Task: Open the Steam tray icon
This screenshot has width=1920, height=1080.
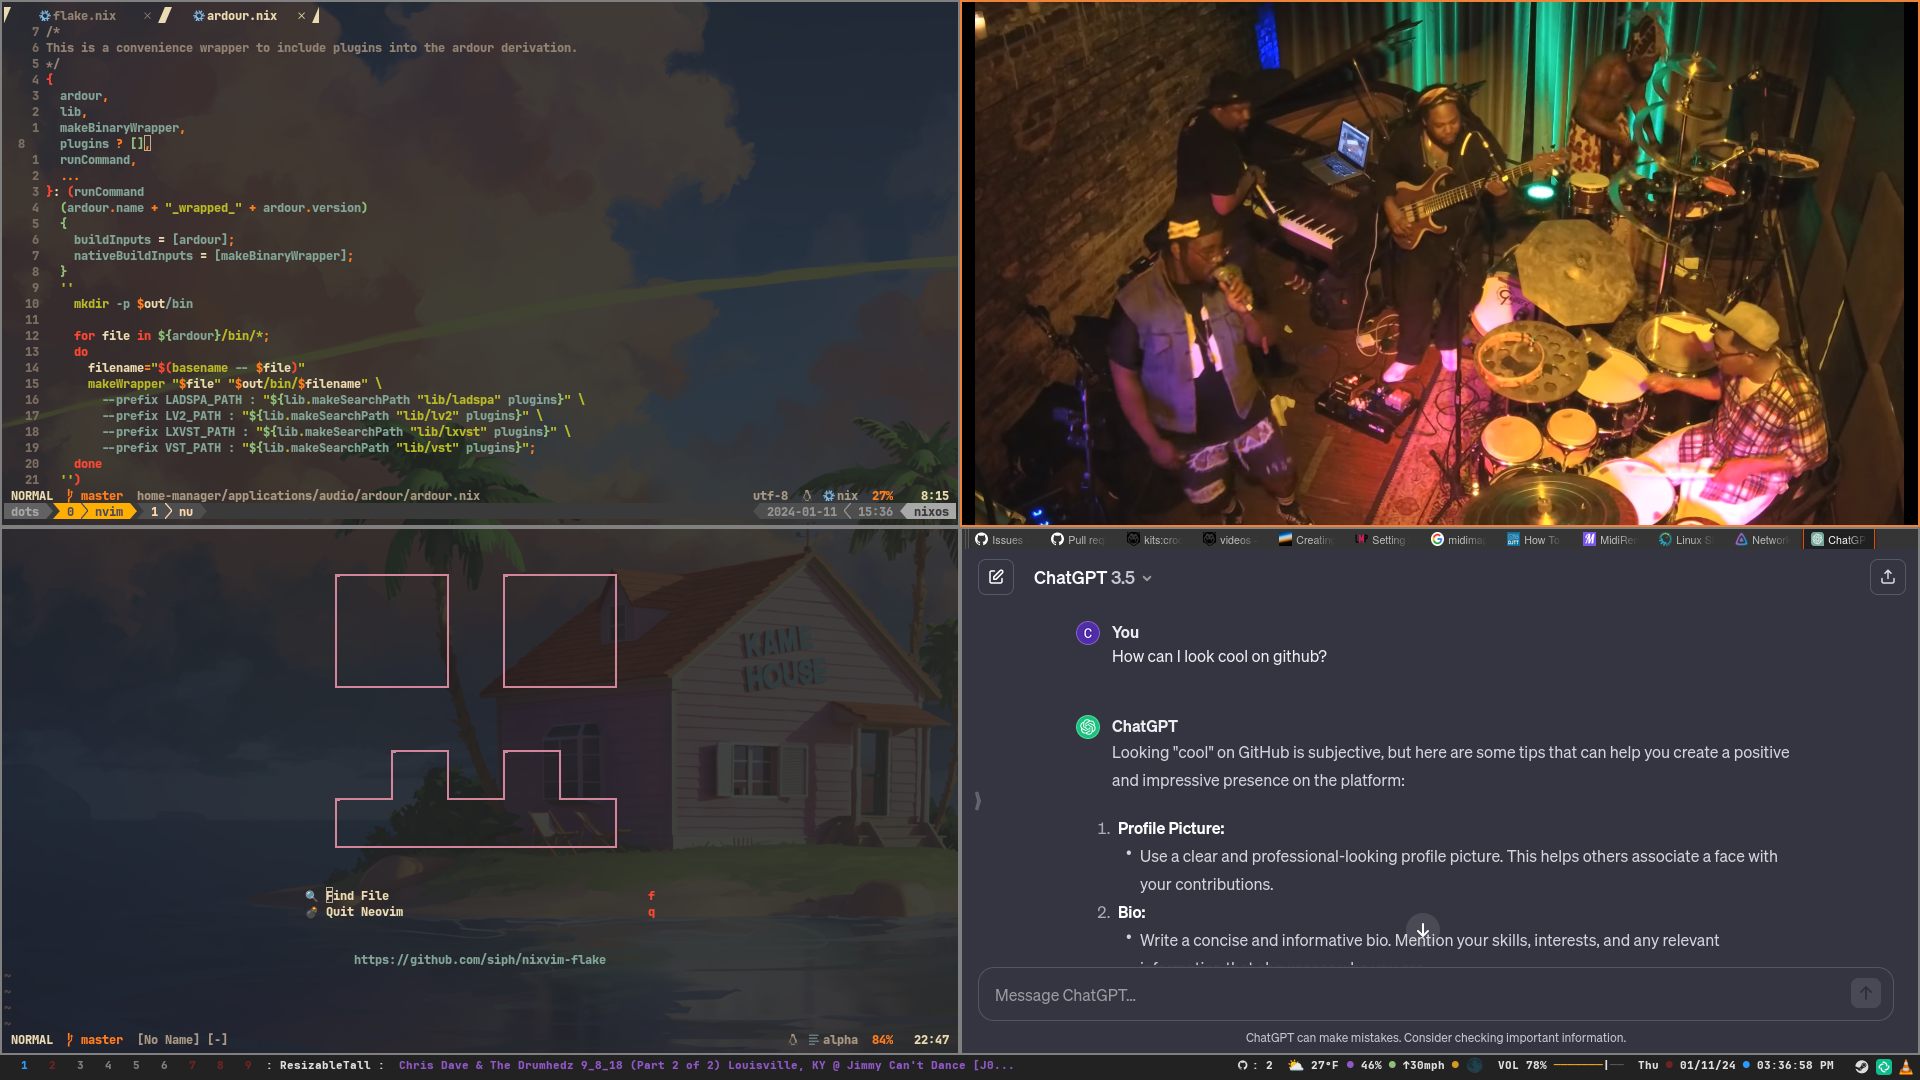Action: (x=1861, y=1066)
